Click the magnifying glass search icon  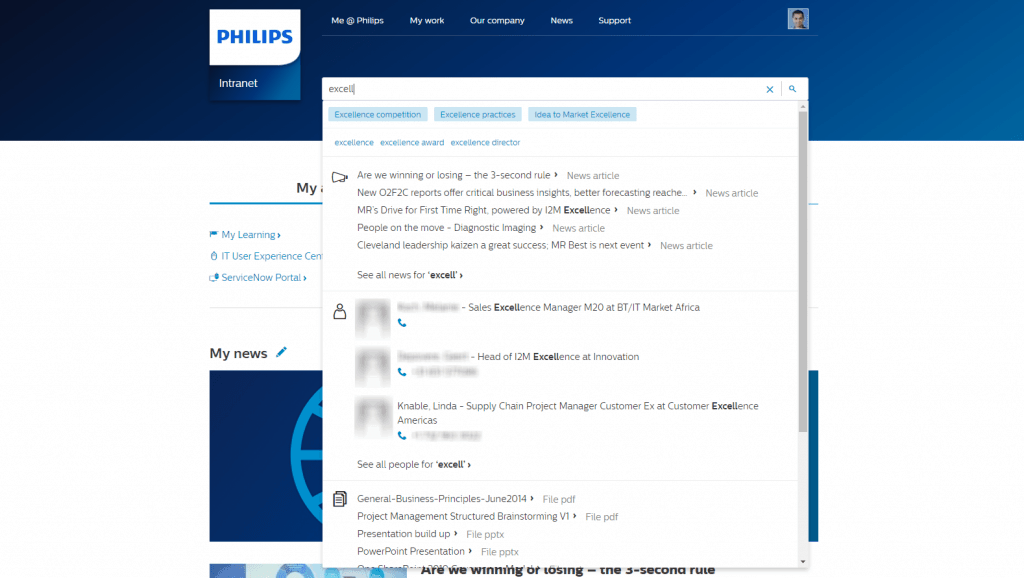coord(792,88)
